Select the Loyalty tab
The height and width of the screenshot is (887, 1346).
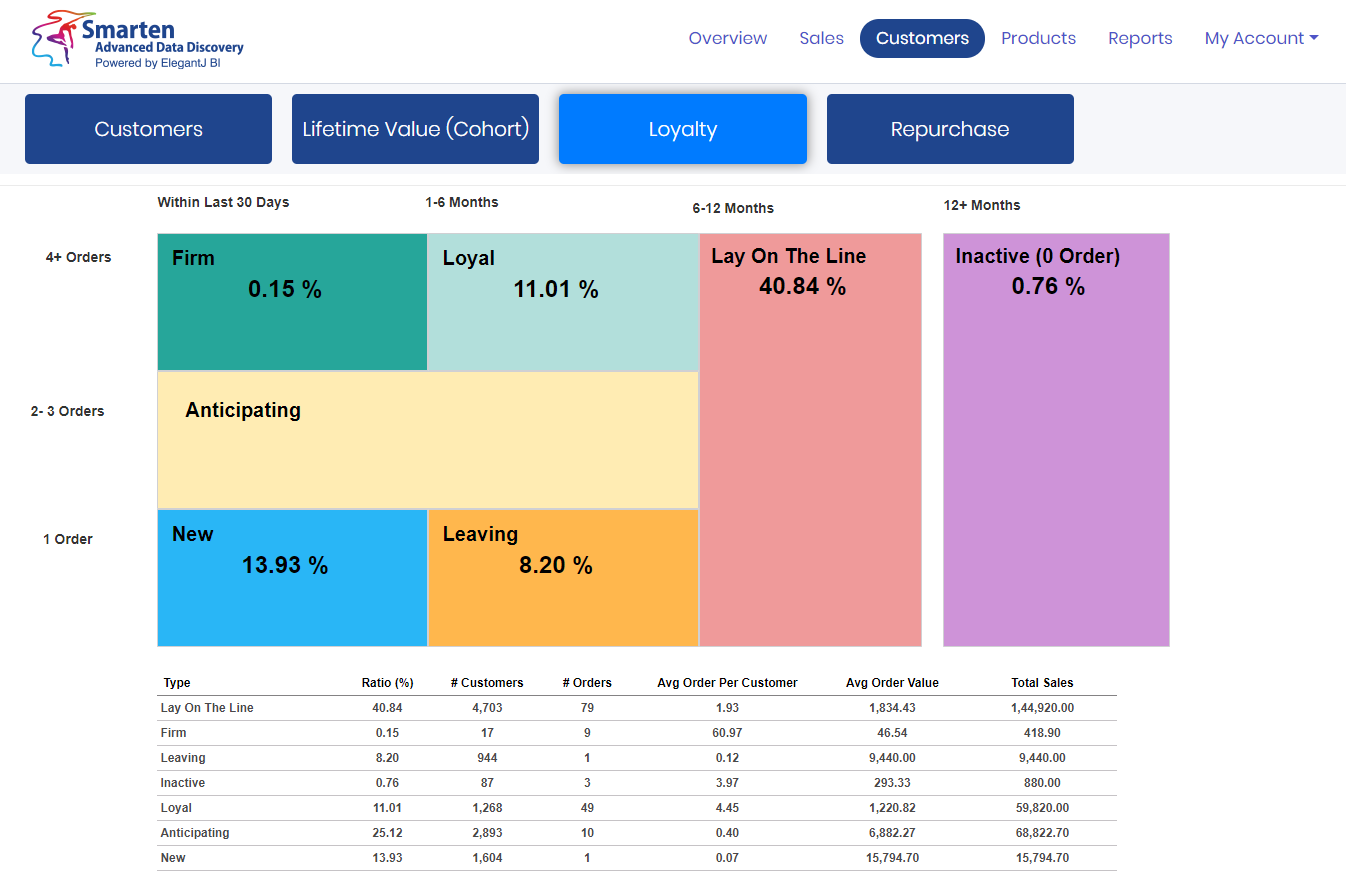[683, 129]
